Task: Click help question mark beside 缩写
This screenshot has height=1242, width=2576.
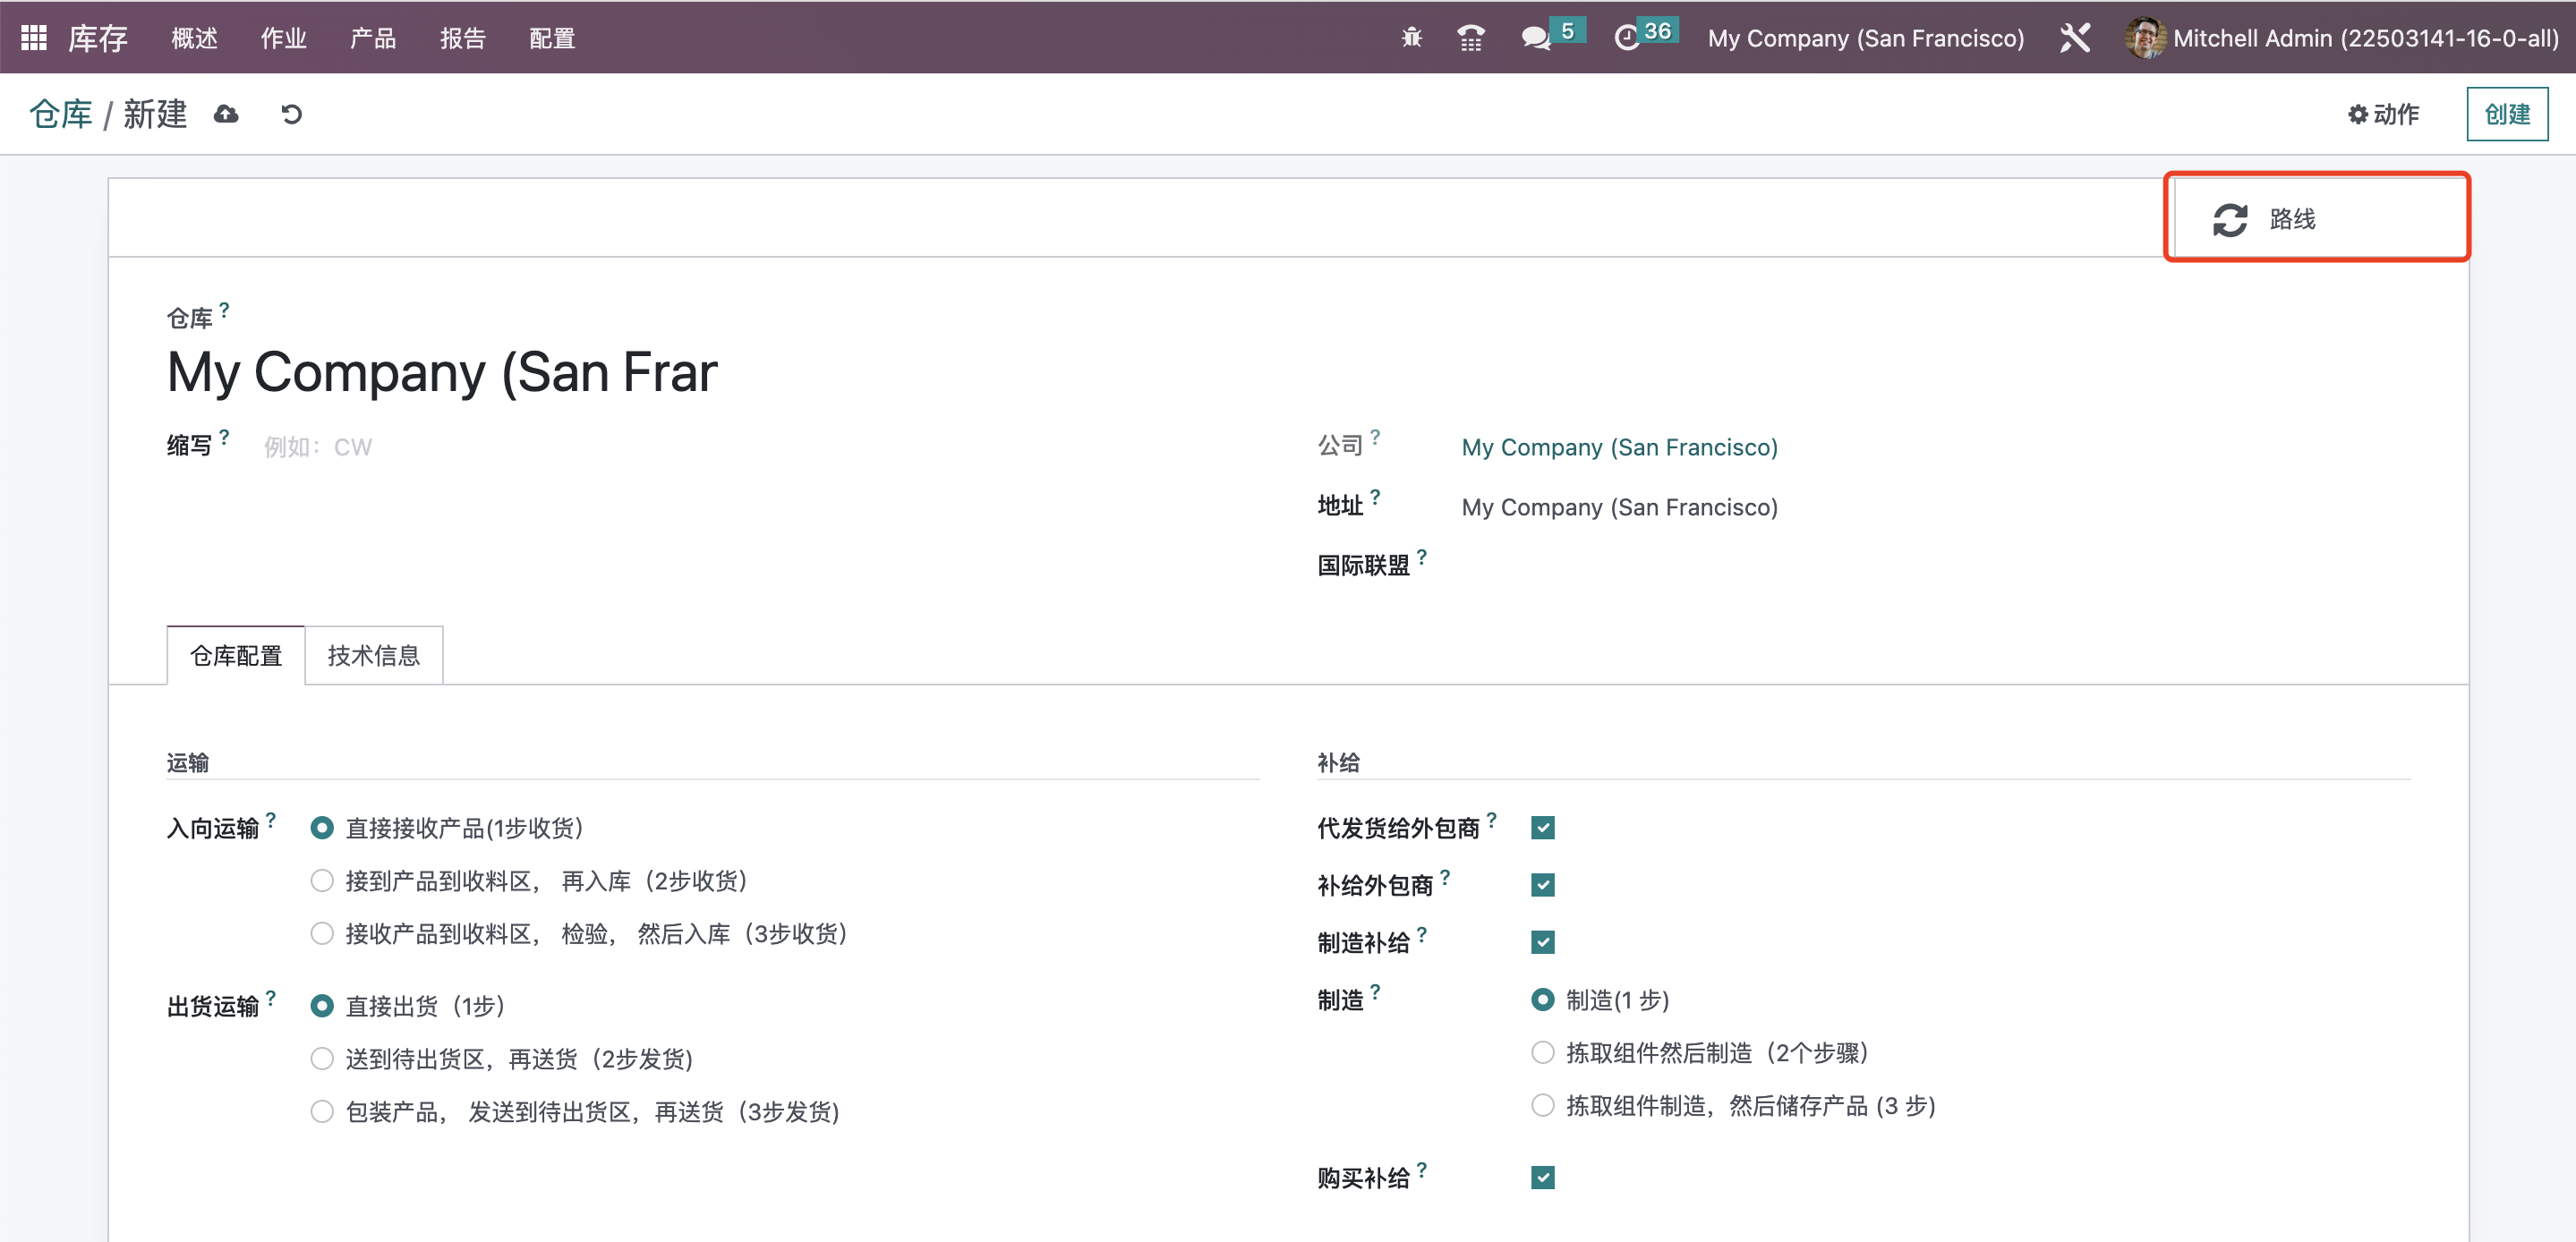Action: [224, 437]
